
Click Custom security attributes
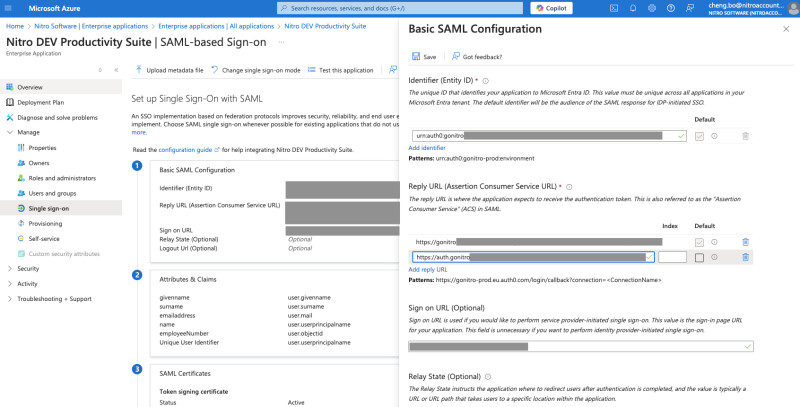(61, 253)
